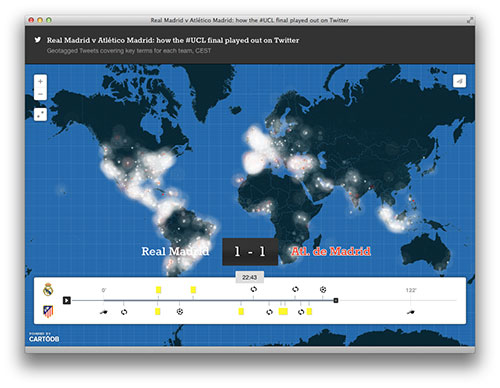Click kickoff whistle icon at timeline start

tap(104, 312)
